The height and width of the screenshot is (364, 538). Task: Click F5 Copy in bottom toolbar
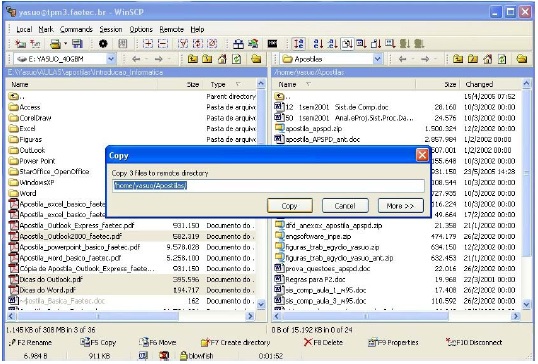pyautogui.click(x=98, y=342)
